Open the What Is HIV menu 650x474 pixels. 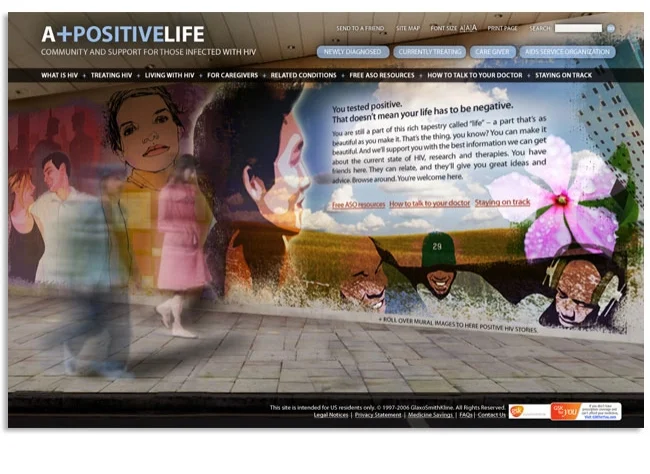[59, 75]
